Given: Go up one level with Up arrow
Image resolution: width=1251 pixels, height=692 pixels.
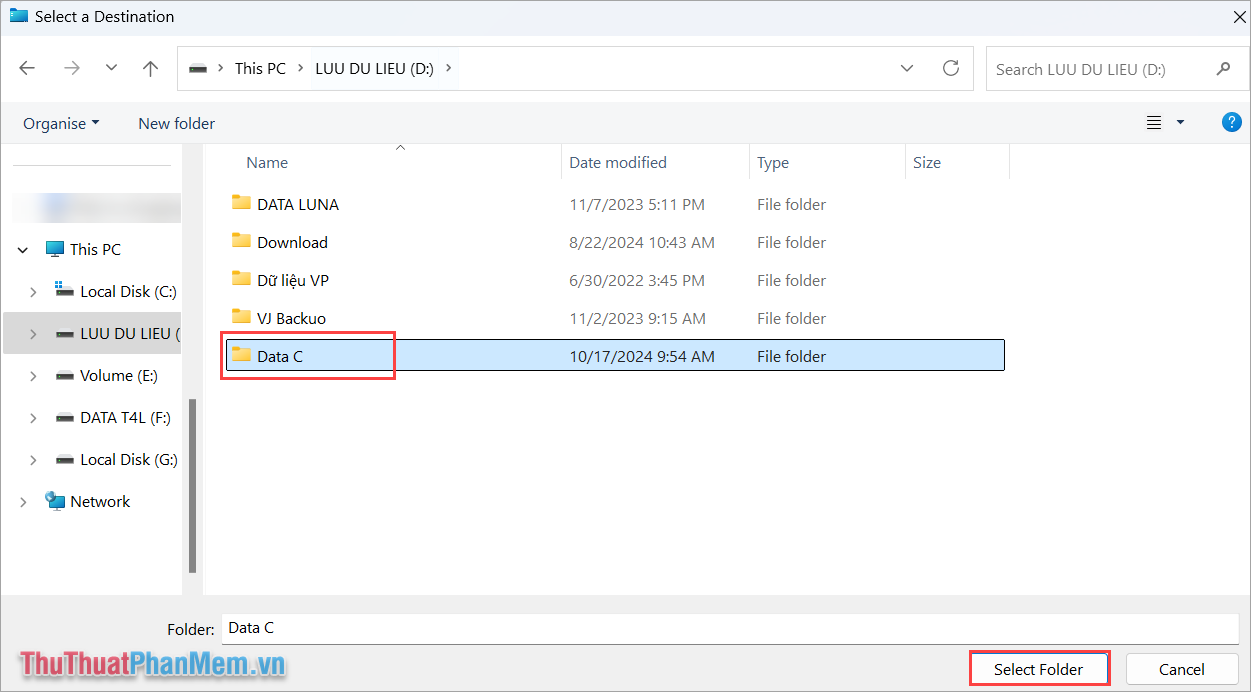Looking at the screenshot, I should (150, 69).
